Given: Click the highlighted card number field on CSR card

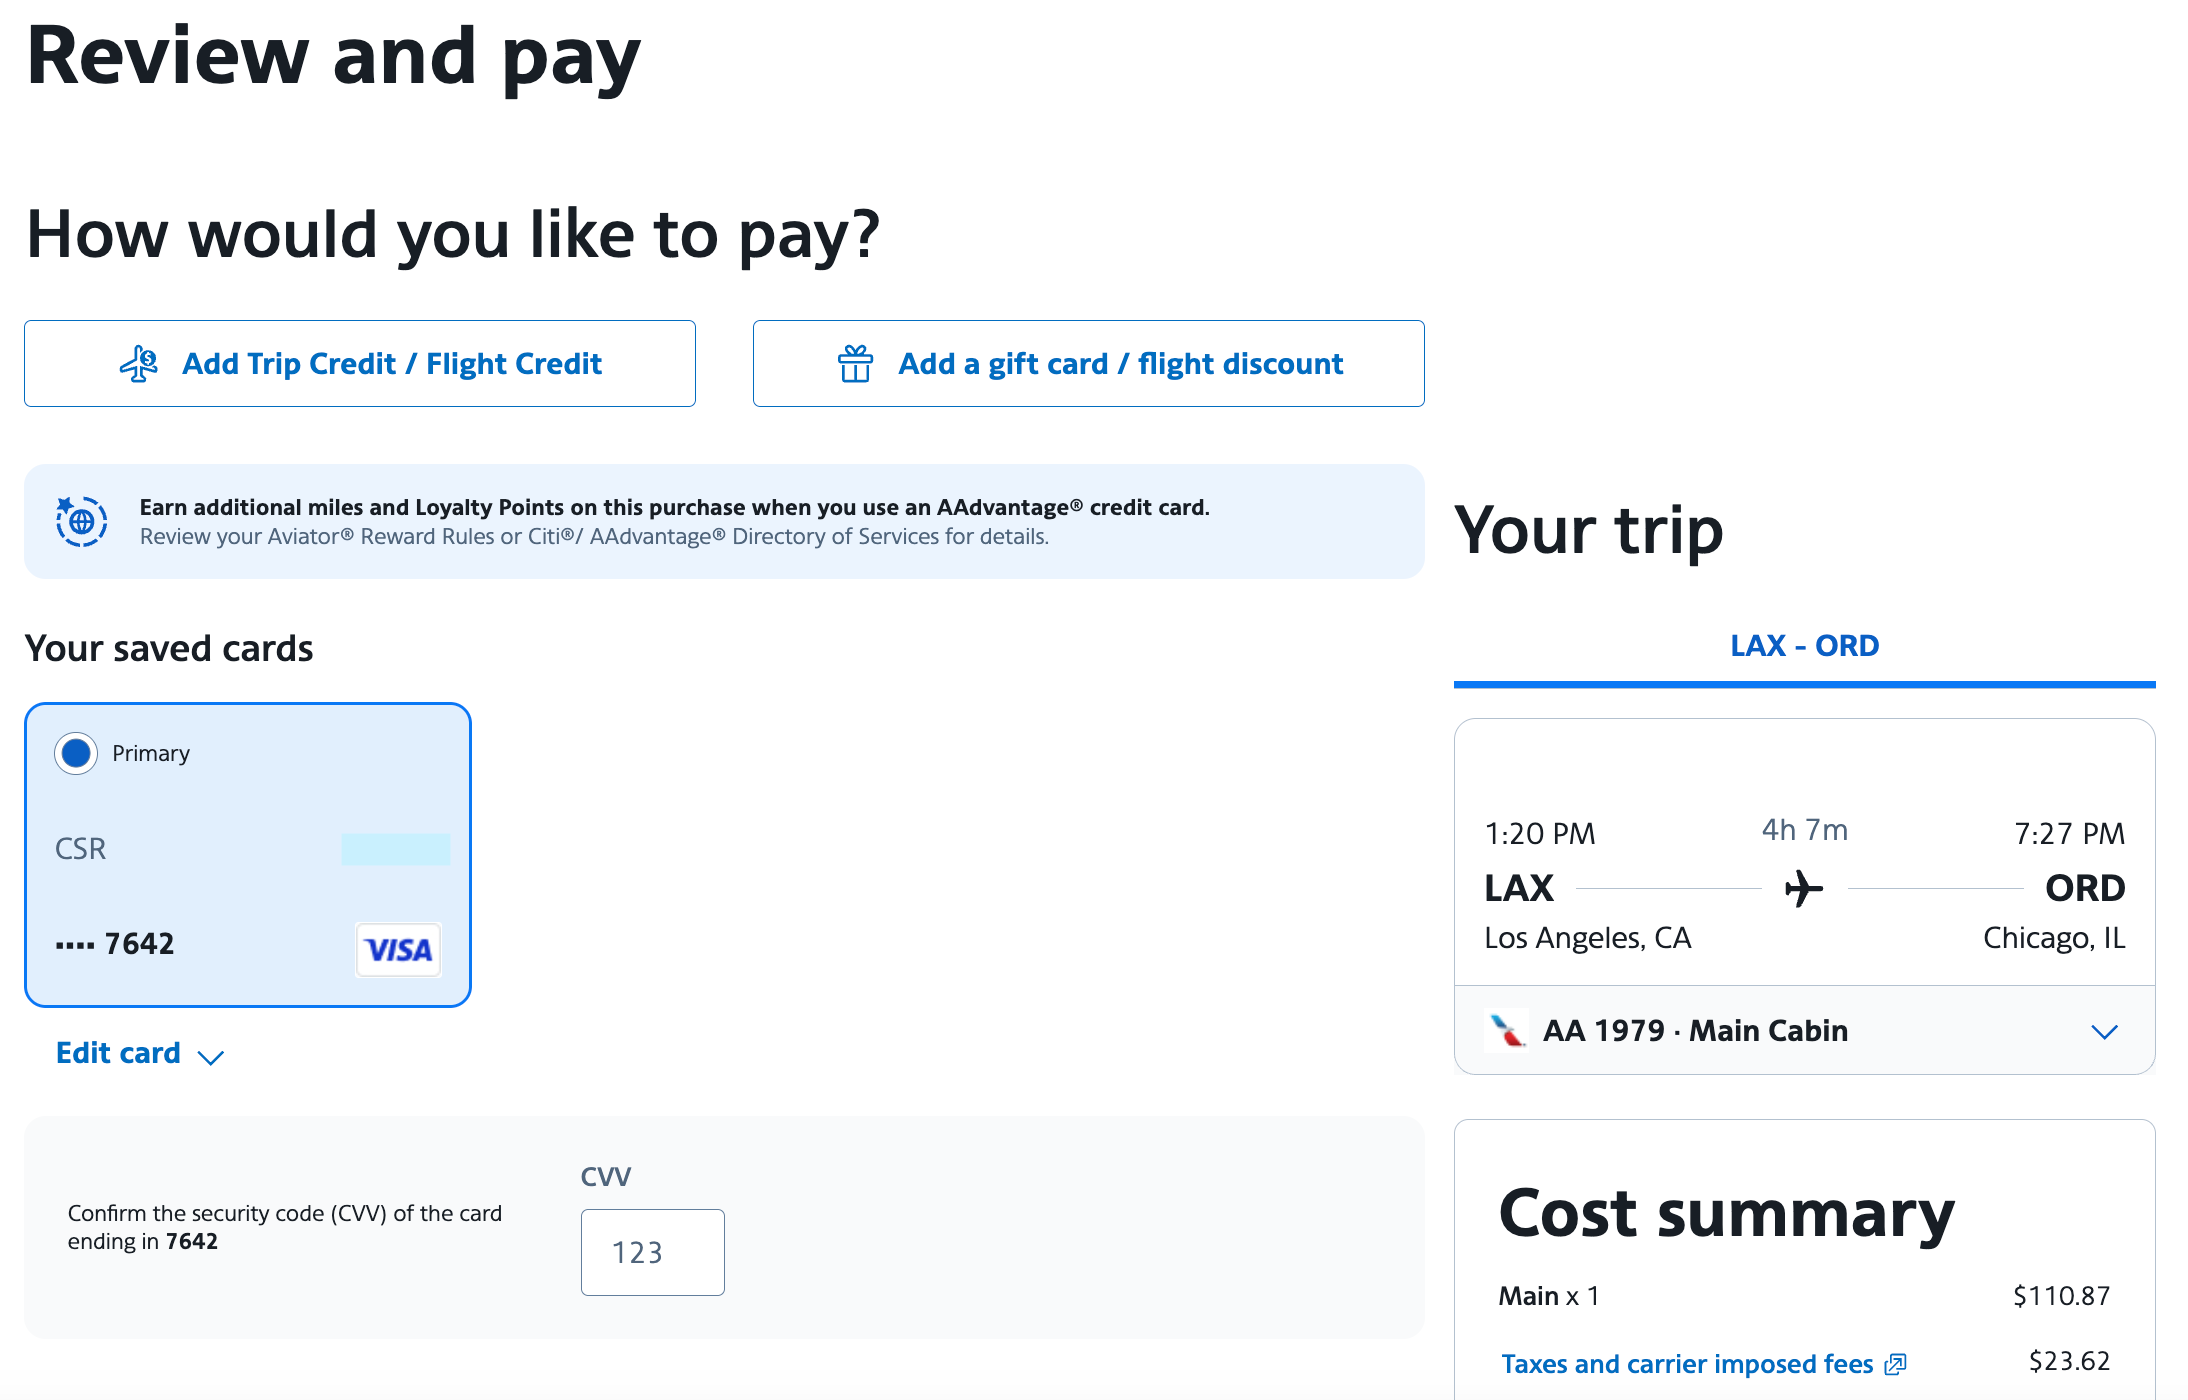Looking at the screenshot, I should [x=396, y=848].
